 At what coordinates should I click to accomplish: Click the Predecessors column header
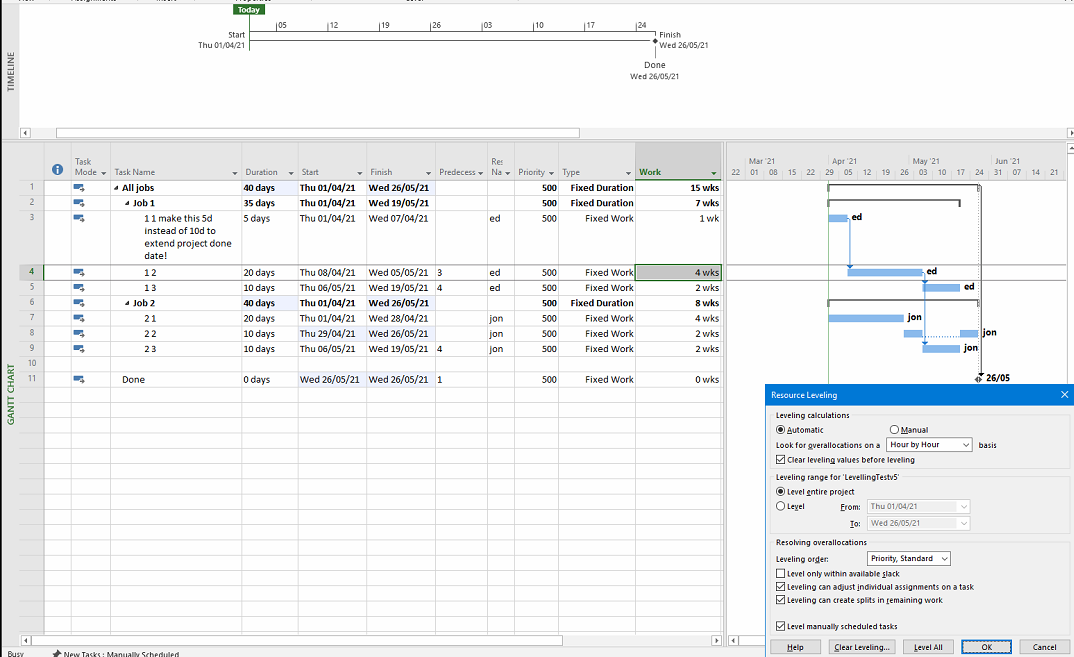(x=461, y=163)
